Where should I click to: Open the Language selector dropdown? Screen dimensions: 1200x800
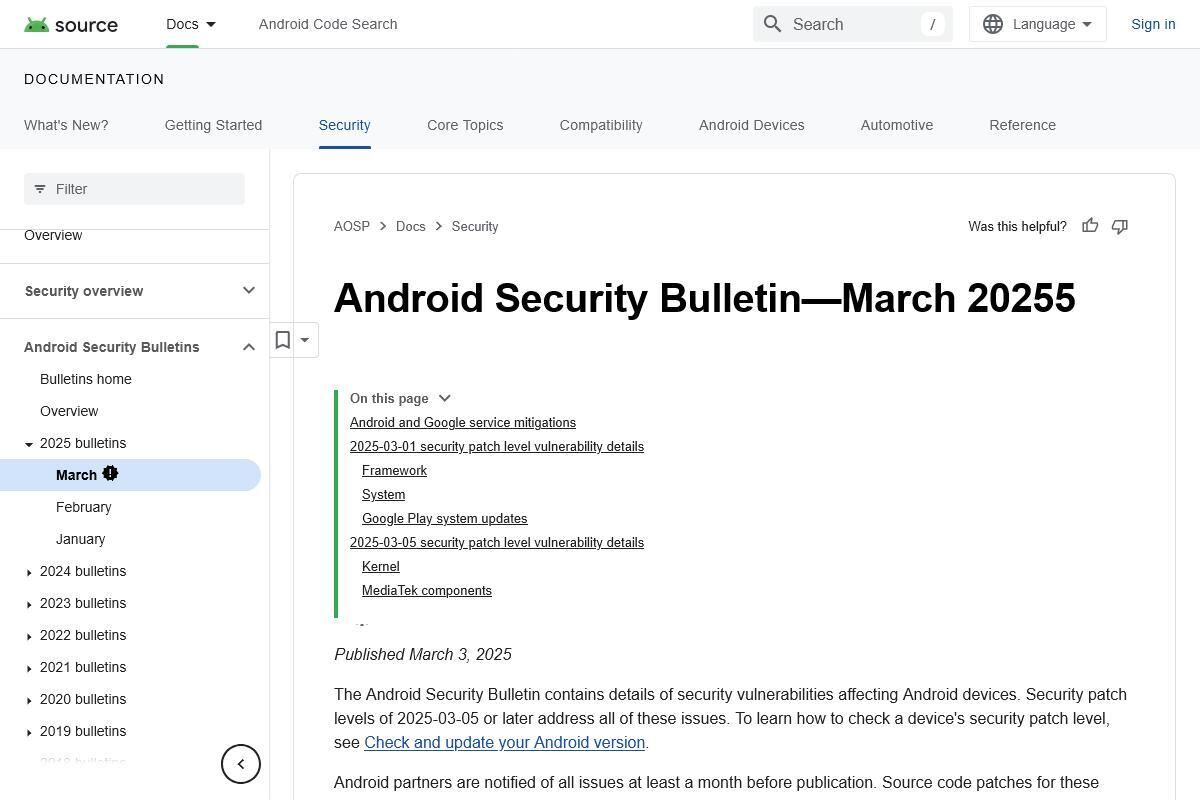(x=1038, y=24)
